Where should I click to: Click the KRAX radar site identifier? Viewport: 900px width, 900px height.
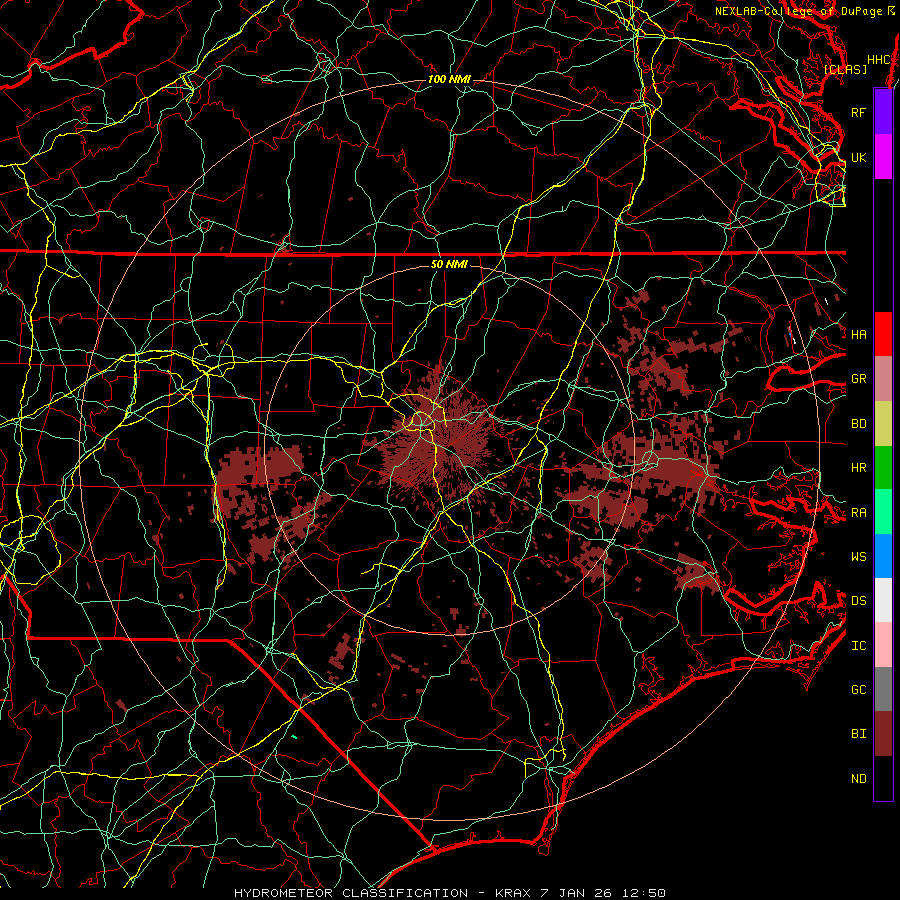click(513, 893)
